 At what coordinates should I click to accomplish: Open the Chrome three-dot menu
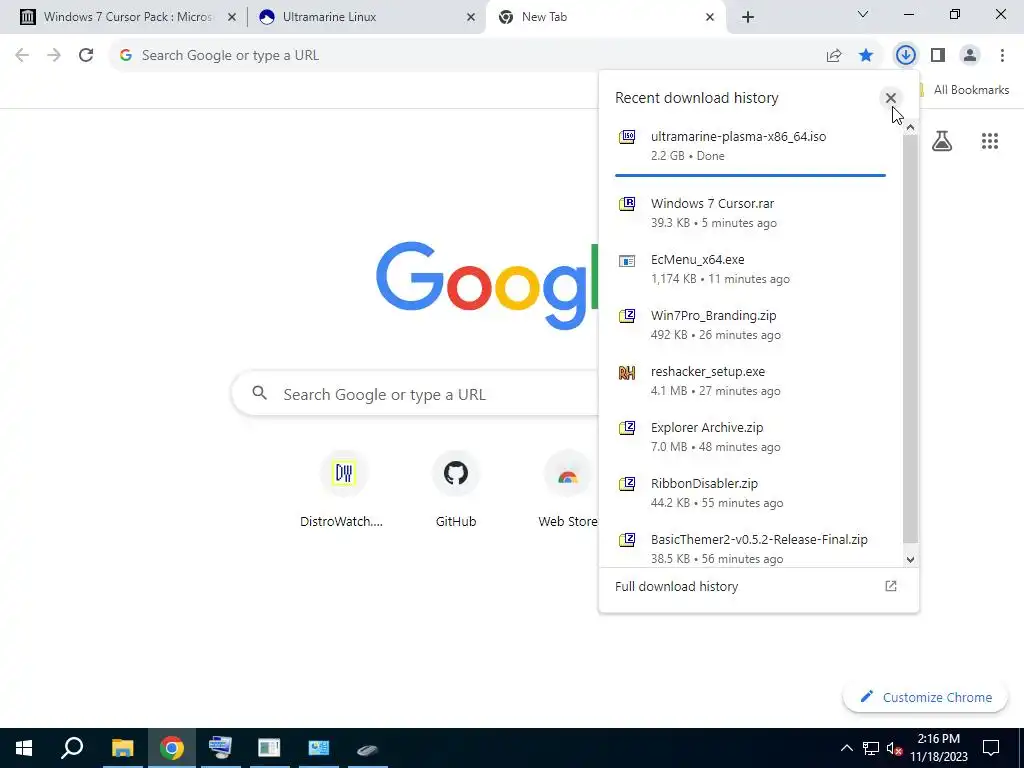[1002, 56]
